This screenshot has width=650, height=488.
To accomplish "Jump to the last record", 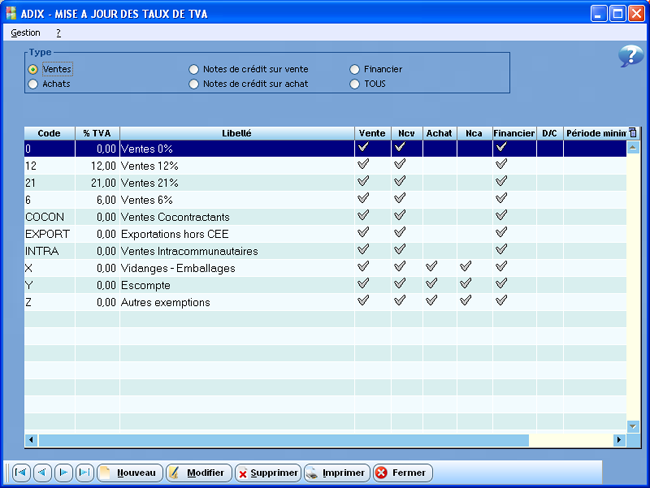I will 85,473.
